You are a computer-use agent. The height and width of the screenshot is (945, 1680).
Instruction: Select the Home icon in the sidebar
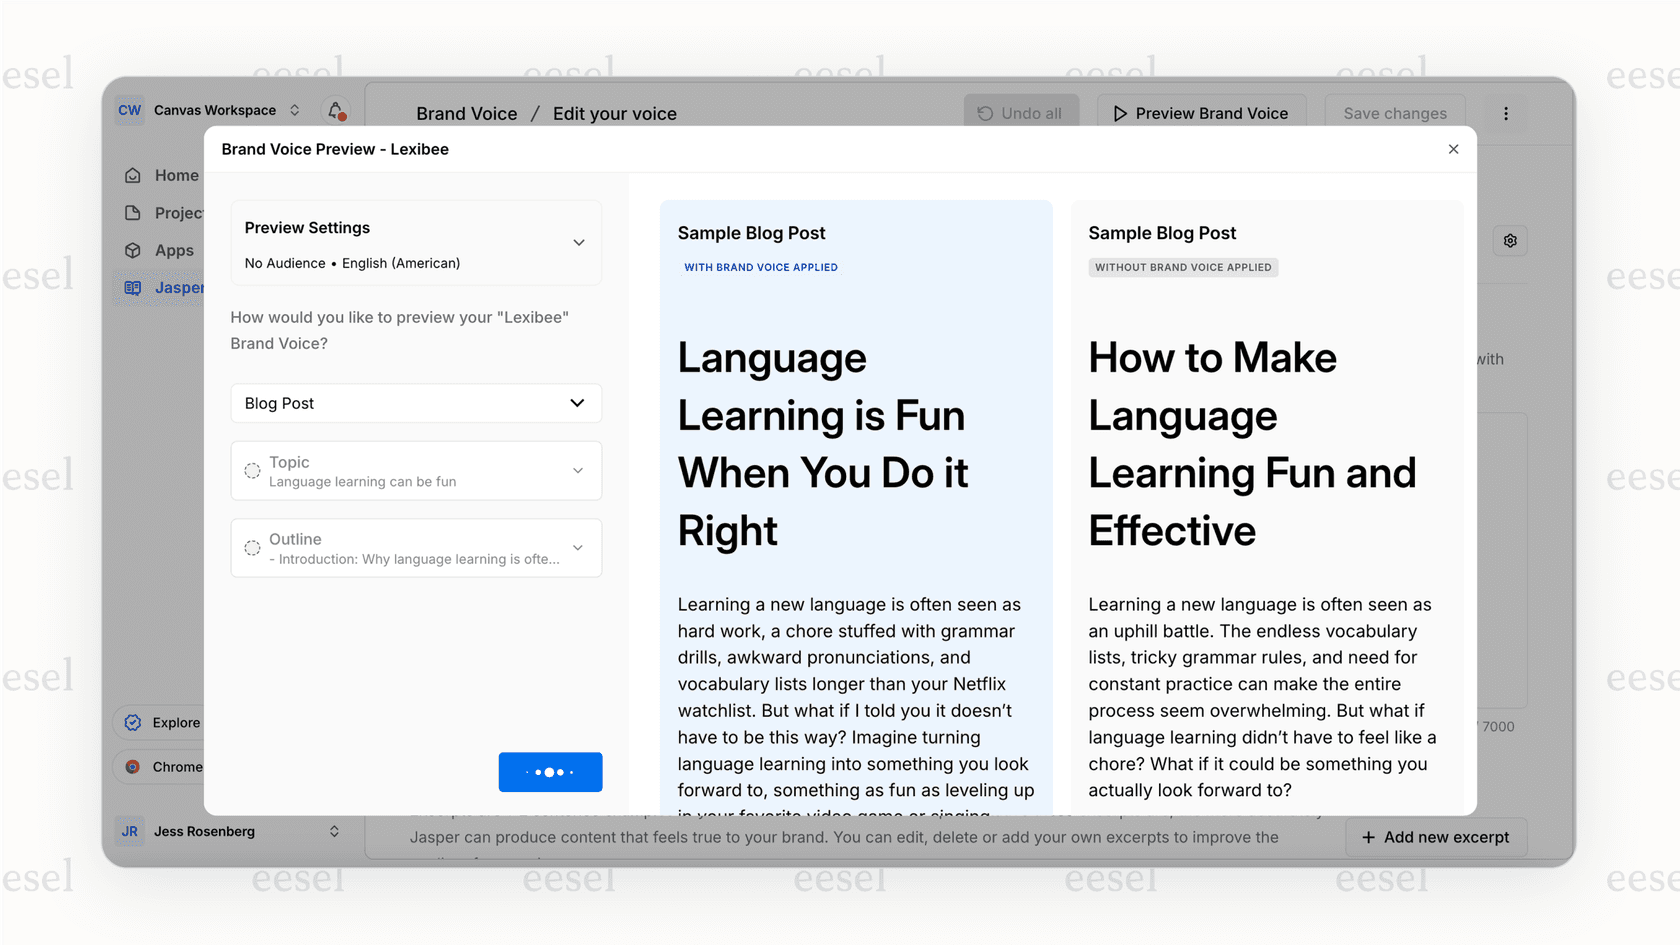click(133, 175)
